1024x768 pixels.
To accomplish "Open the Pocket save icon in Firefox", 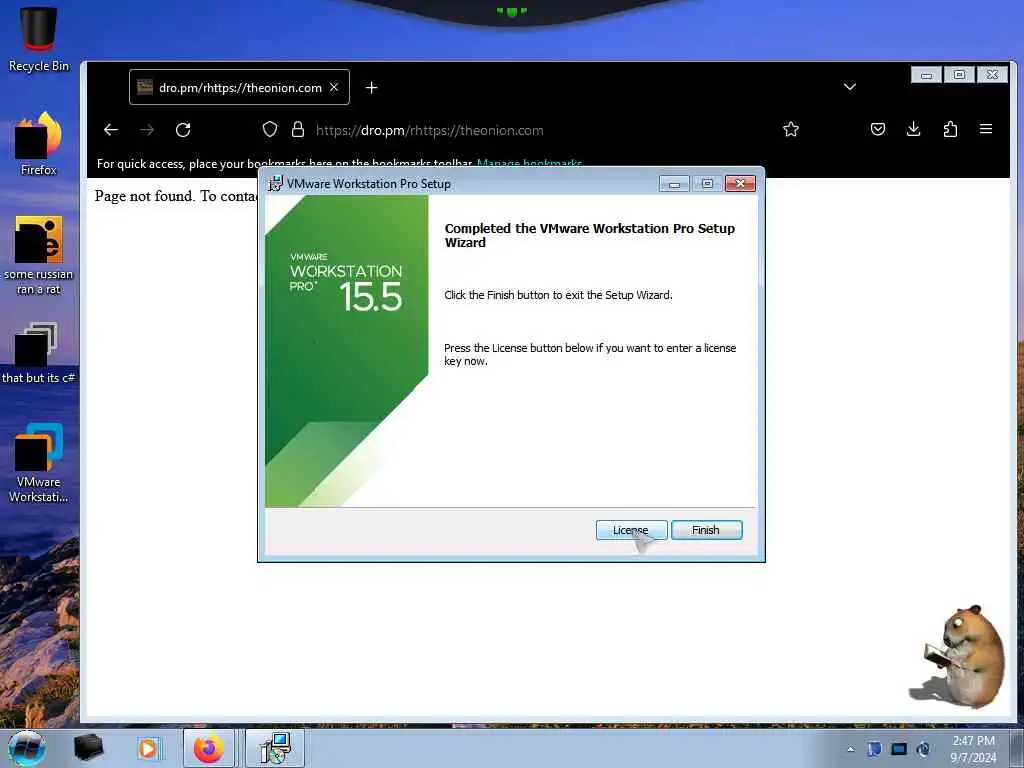I will click(878, 129).
